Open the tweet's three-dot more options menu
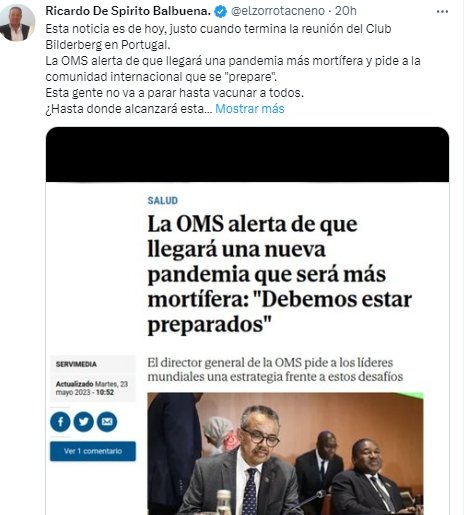 (442, 12)
